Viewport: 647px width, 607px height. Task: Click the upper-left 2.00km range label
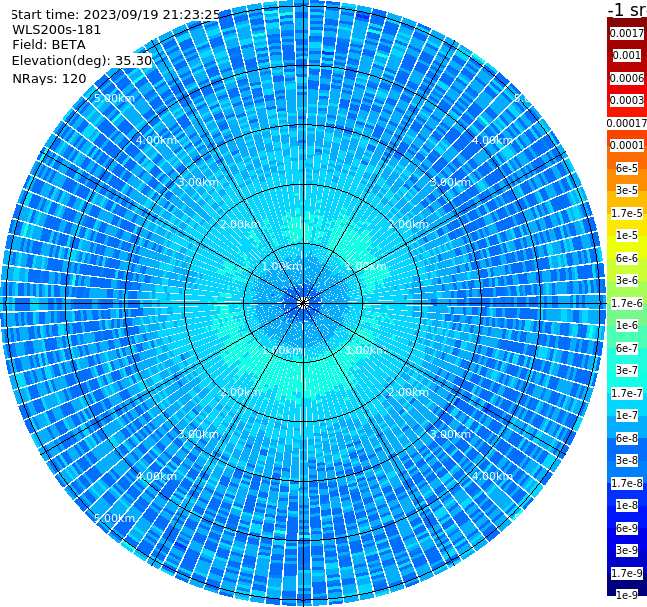pos(241,224)
